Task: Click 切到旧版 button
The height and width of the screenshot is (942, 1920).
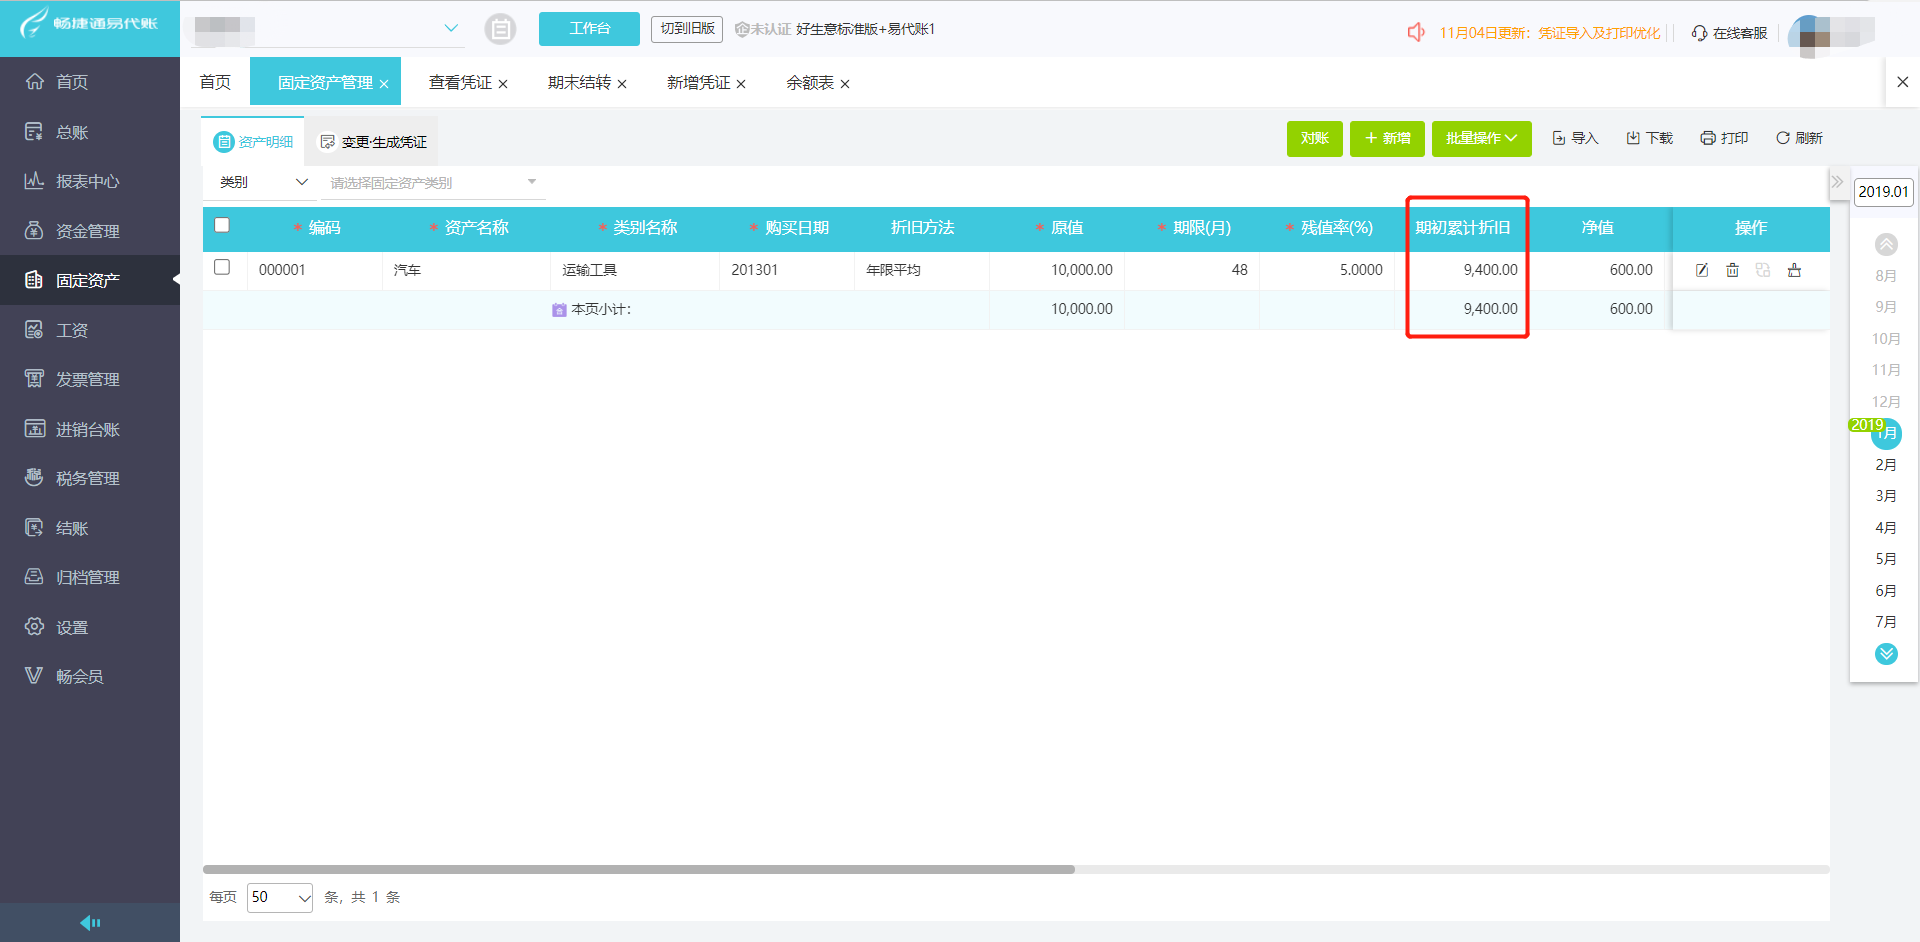Action: 687,29
